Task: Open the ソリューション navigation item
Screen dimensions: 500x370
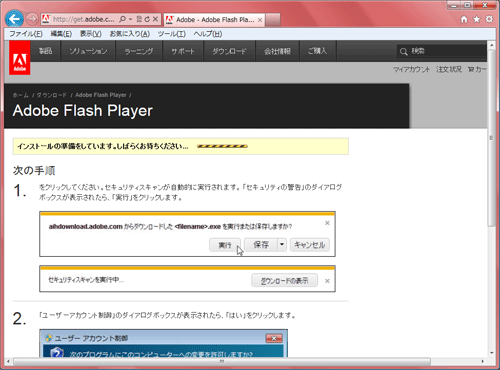Action: 88,51
